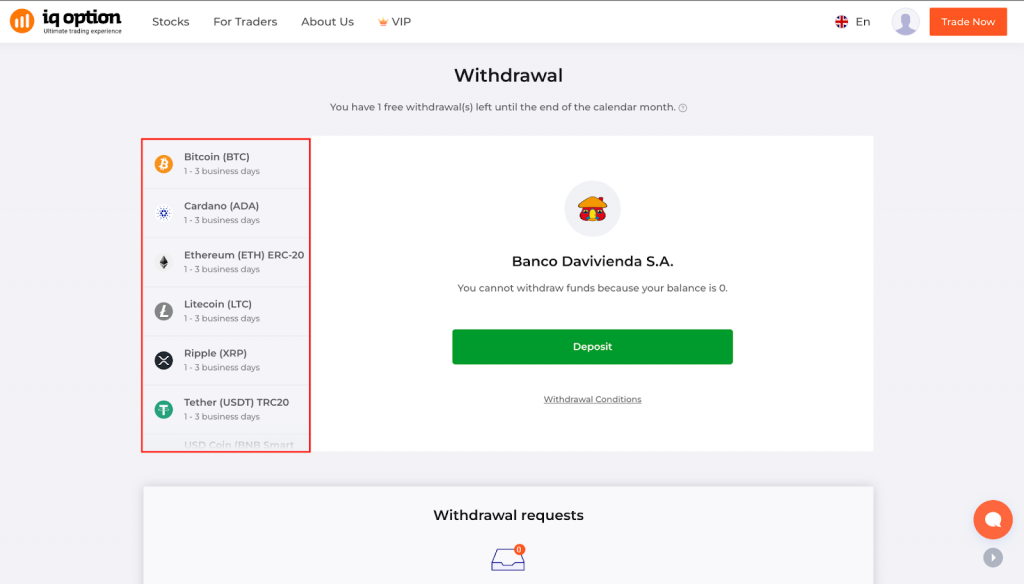Screen dimensions: 1024x584
Task: Choose the Tether (USDT) coin icon
Action: [164, 409]
